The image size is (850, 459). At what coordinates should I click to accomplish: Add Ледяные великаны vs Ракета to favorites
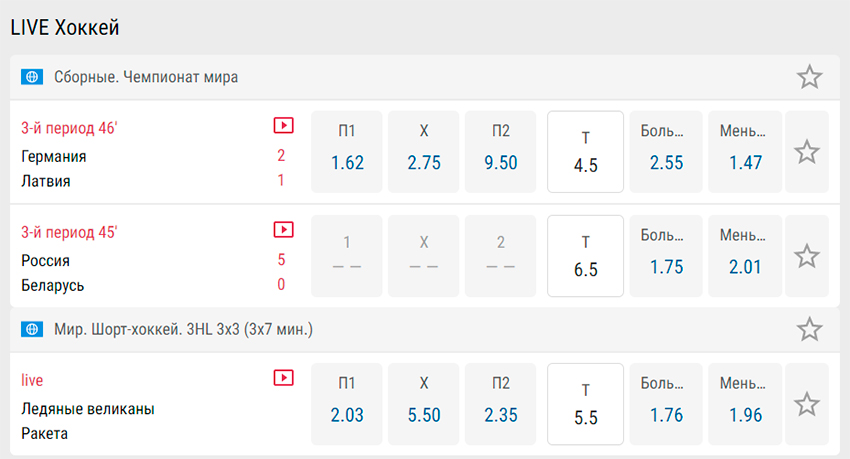point(807,404)
